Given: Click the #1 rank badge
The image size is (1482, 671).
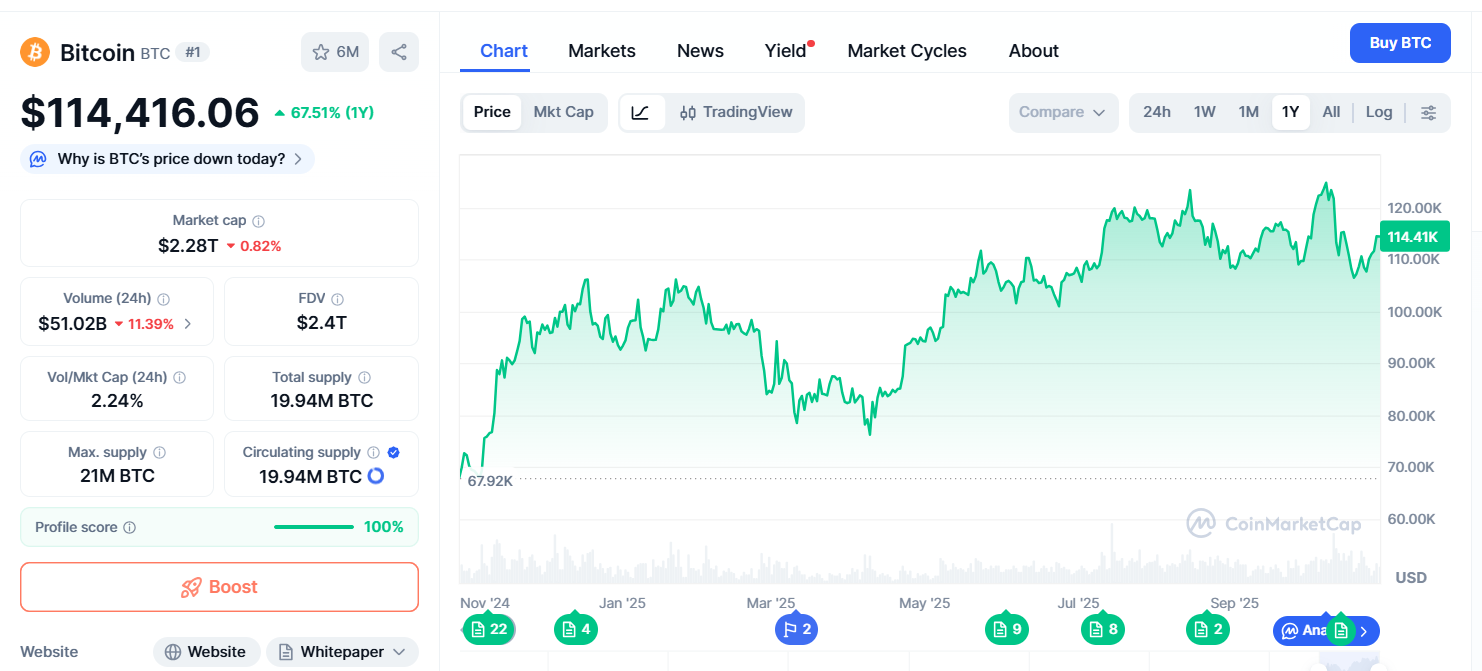Looking at the screenshot, I should click(193, 53).
